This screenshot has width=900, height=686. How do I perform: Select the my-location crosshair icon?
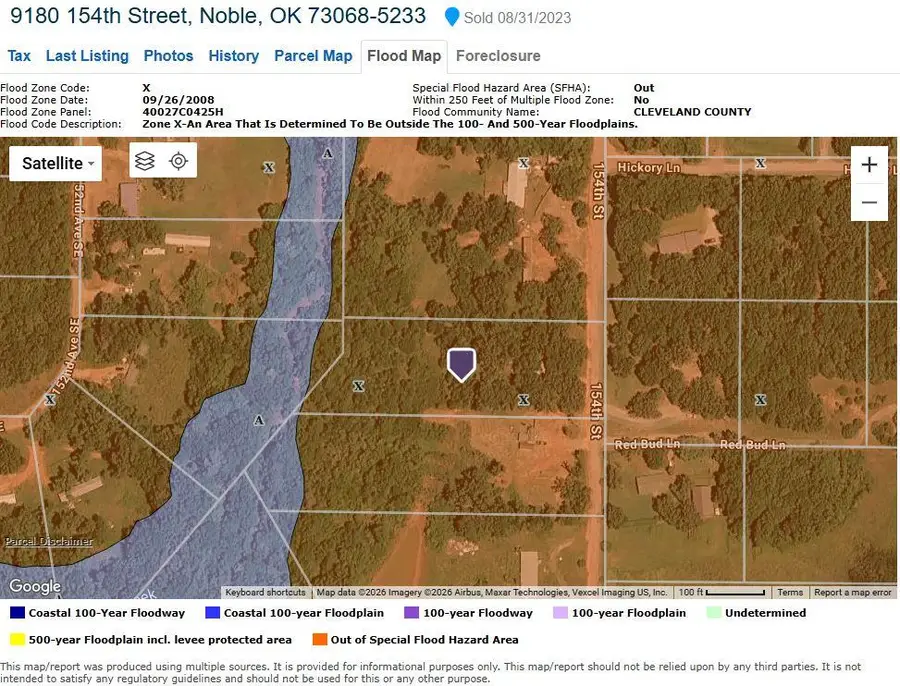click(x=180, y=159)
